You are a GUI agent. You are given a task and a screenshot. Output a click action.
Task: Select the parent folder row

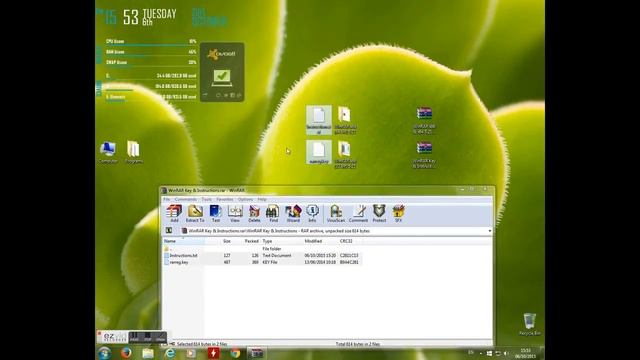262,249
